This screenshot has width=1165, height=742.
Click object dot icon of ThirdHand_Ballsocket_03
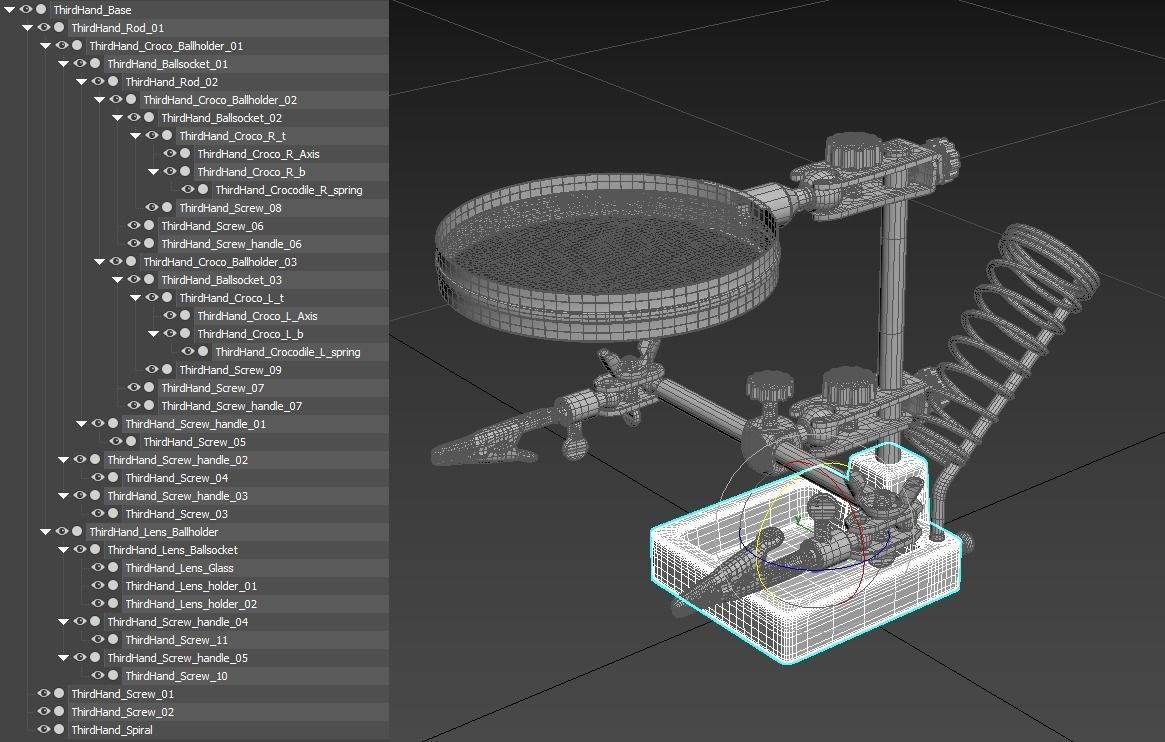pos(149,279)
